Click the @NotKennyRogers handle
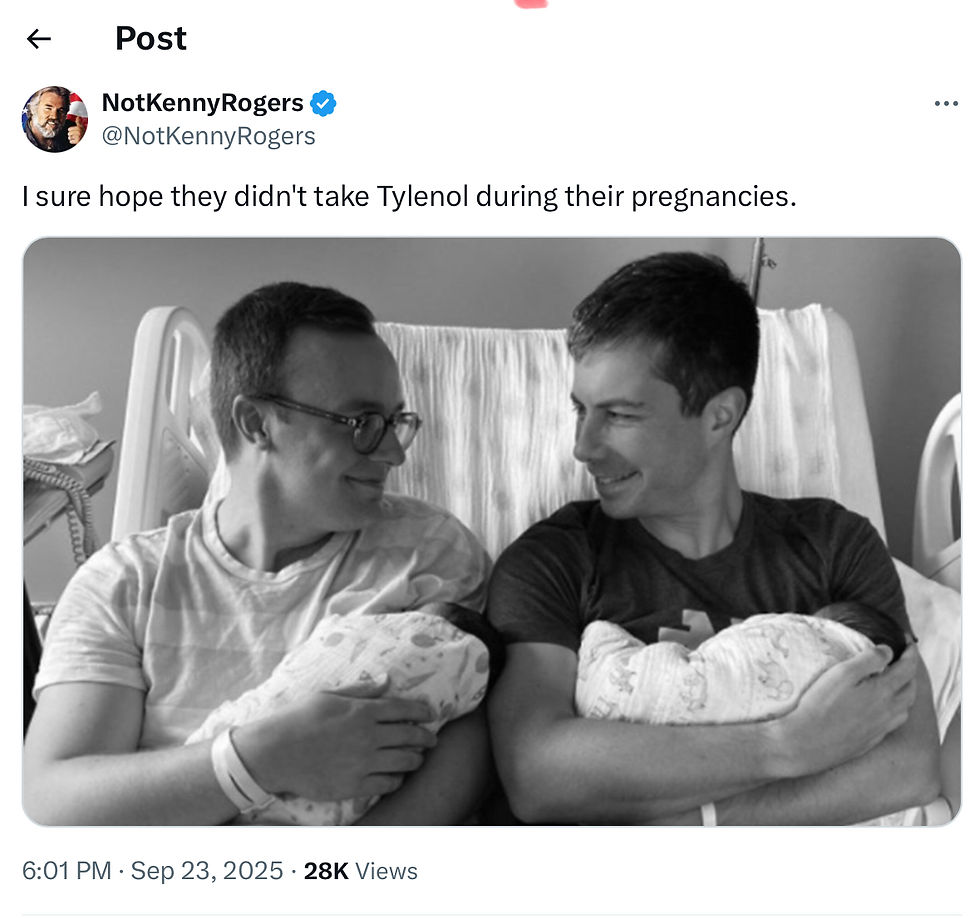Image resolution: width=980 pixels, height=918 pixels. (208, 136)
